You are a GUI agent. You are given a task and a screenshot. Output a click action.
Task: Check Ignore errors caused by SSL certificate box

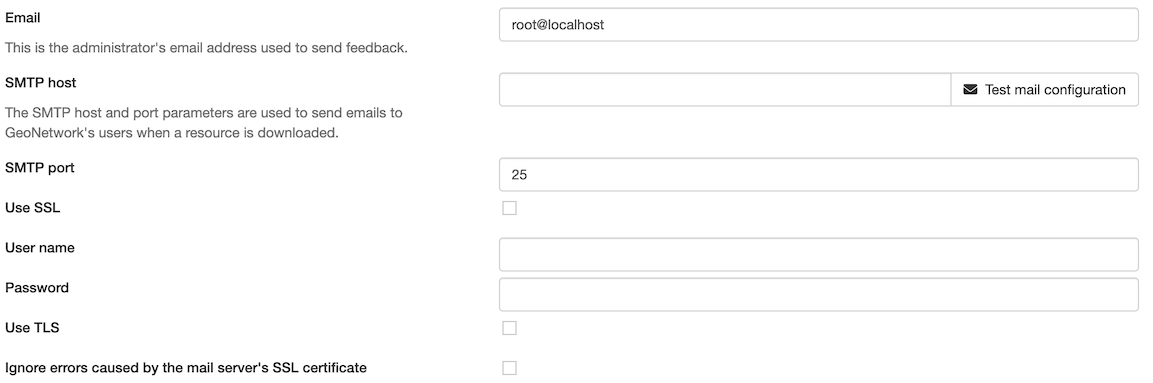point(510,368)
